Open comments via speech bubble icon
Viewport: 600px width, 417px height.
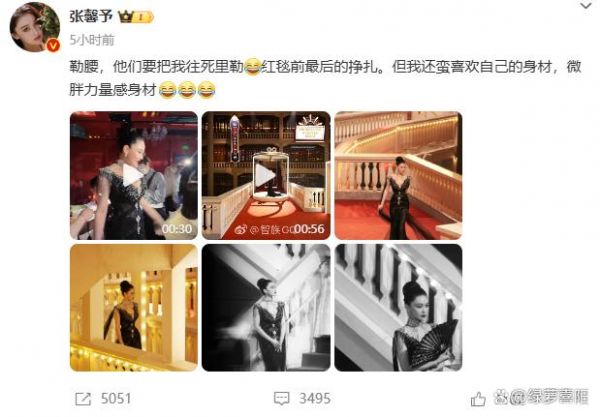pos(282,399)
